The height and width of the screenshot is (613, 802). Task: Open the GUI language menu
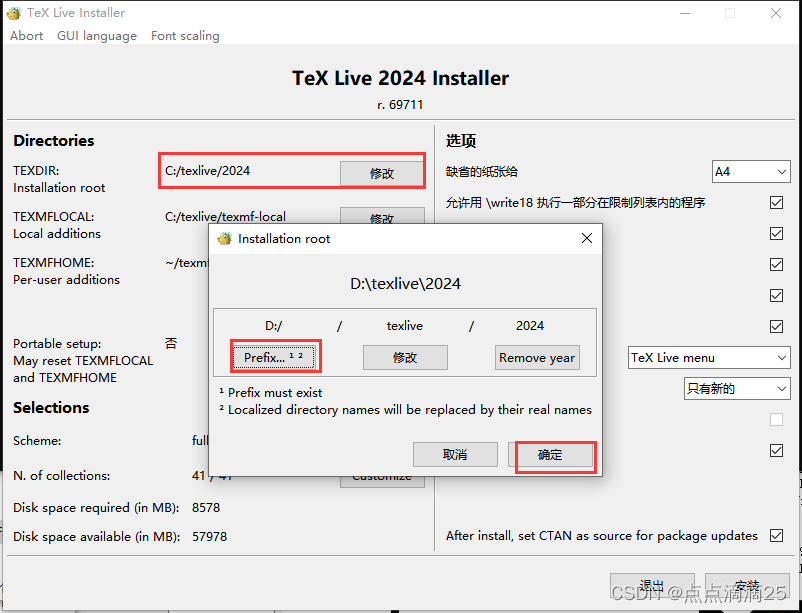click(97, 36)
